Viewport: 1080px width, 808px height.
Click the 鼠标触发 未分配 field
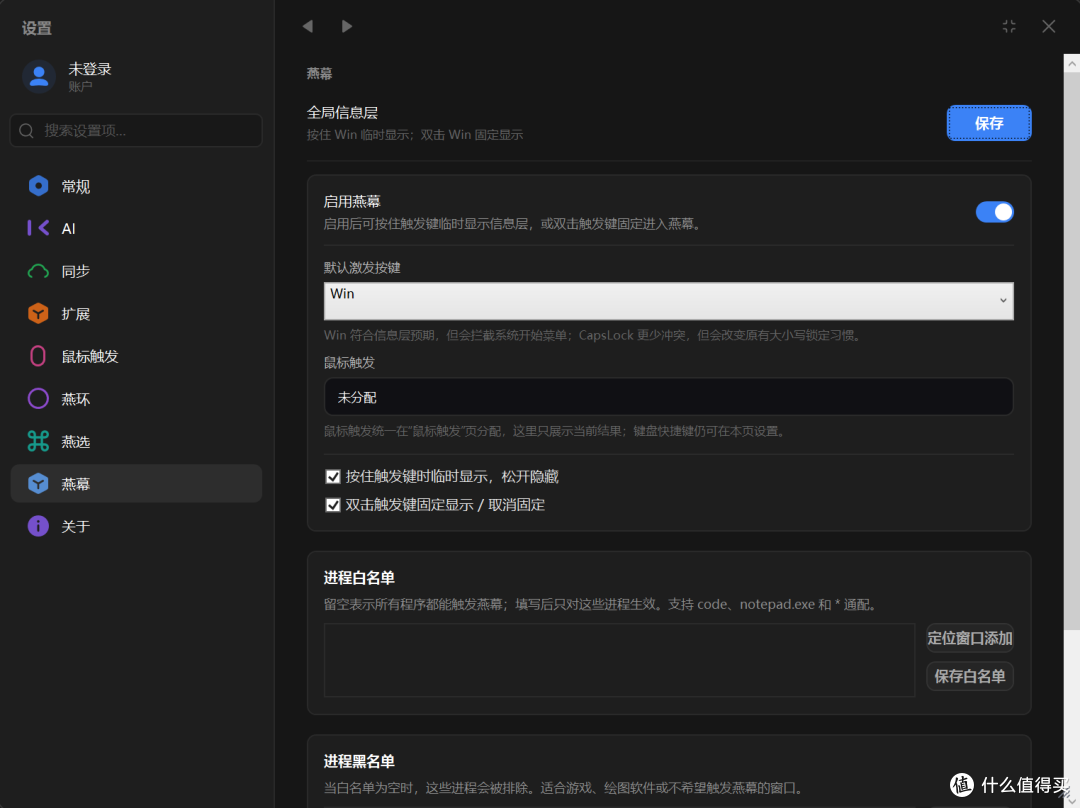pyautogui.click(x=668, y=397)
